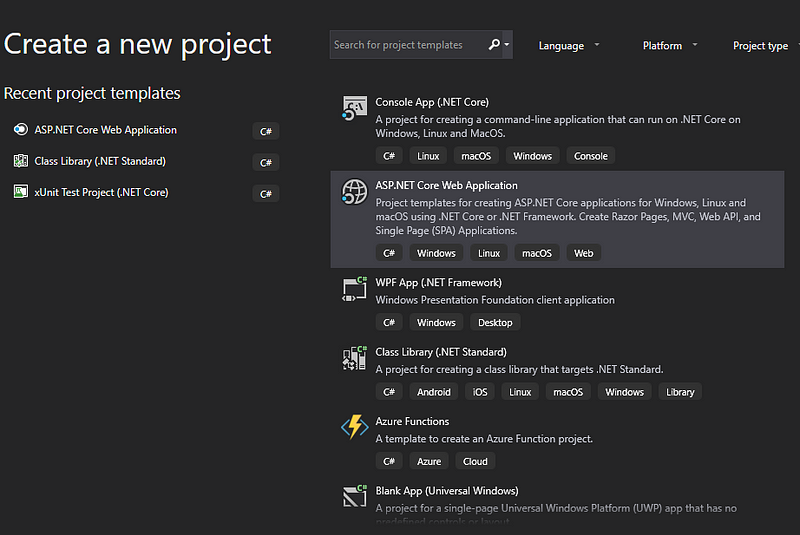This screenshot has height=535, width=800.
Task: Click the Library tag under Class Library
Action: coord(680,392)
